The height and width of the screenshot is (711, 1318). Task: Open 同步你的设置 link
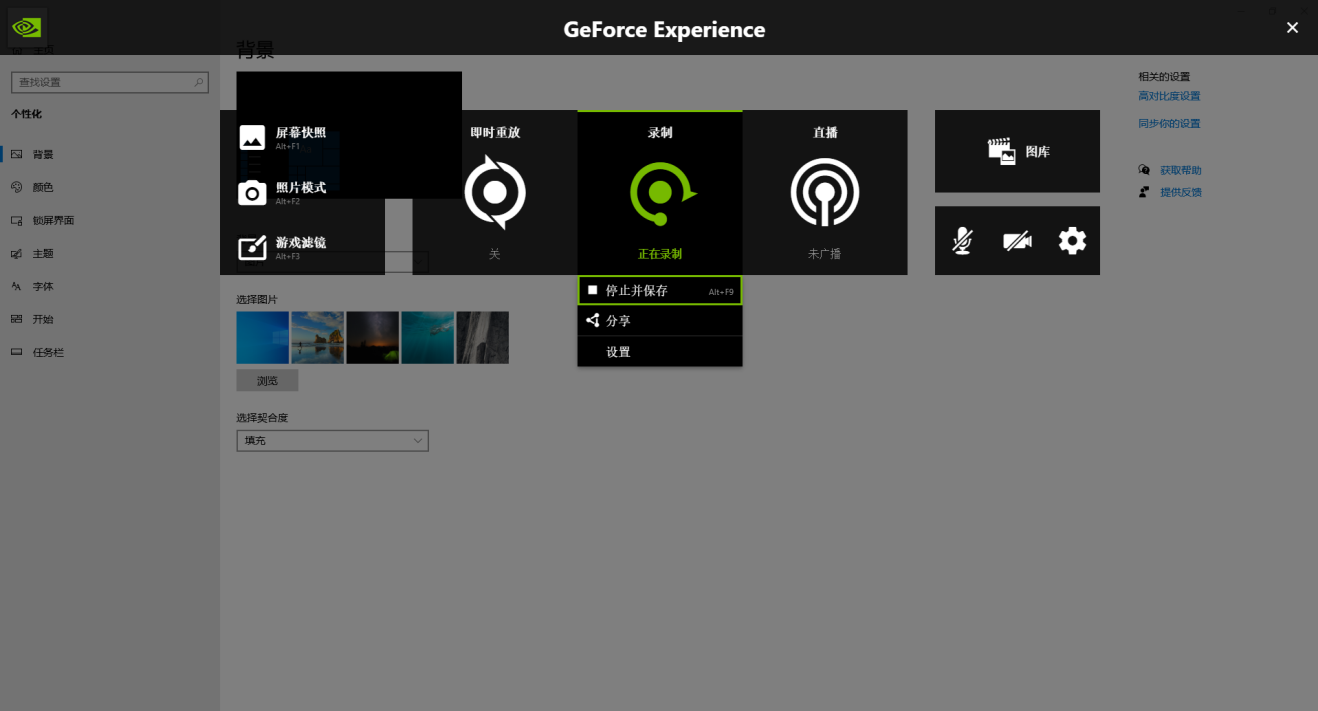point(1169,124)
